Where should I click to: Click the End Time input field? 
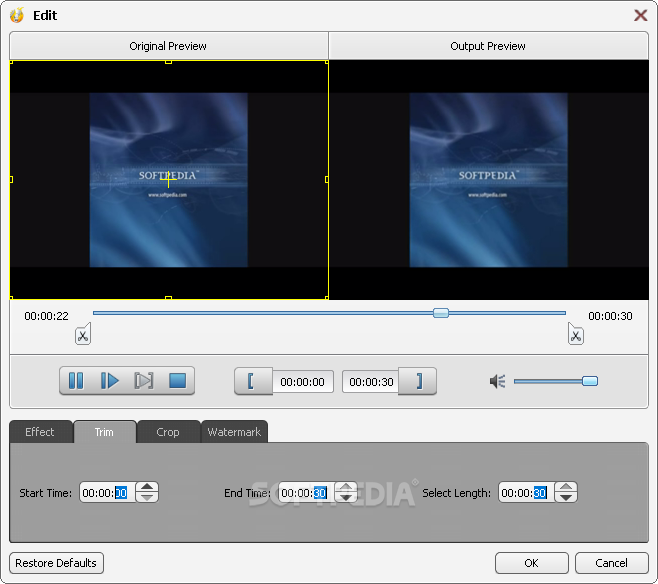pos(307,492)
